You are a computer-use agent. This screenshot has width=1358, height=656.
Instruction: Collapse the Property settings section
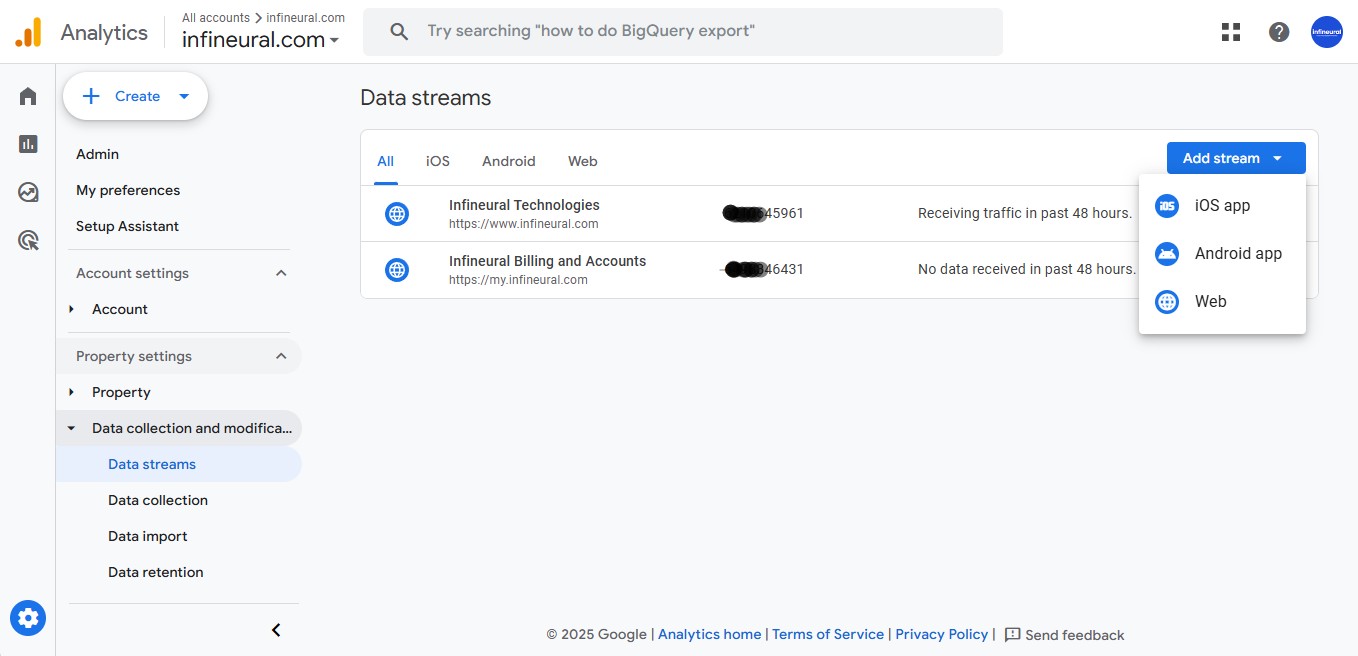click(x=281, y=356)
